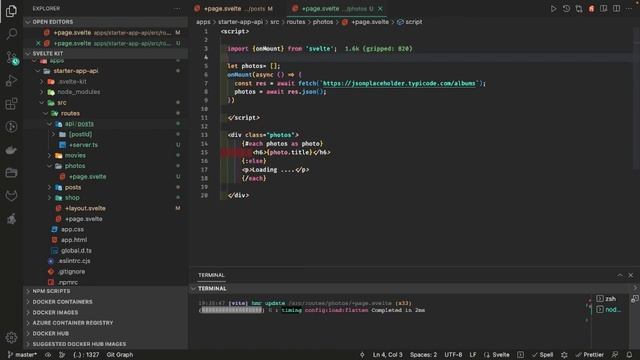Image resolution: width=640 pixels, height=360 pixels.
Task: Open .gitignore file
Action: (71, 271)
